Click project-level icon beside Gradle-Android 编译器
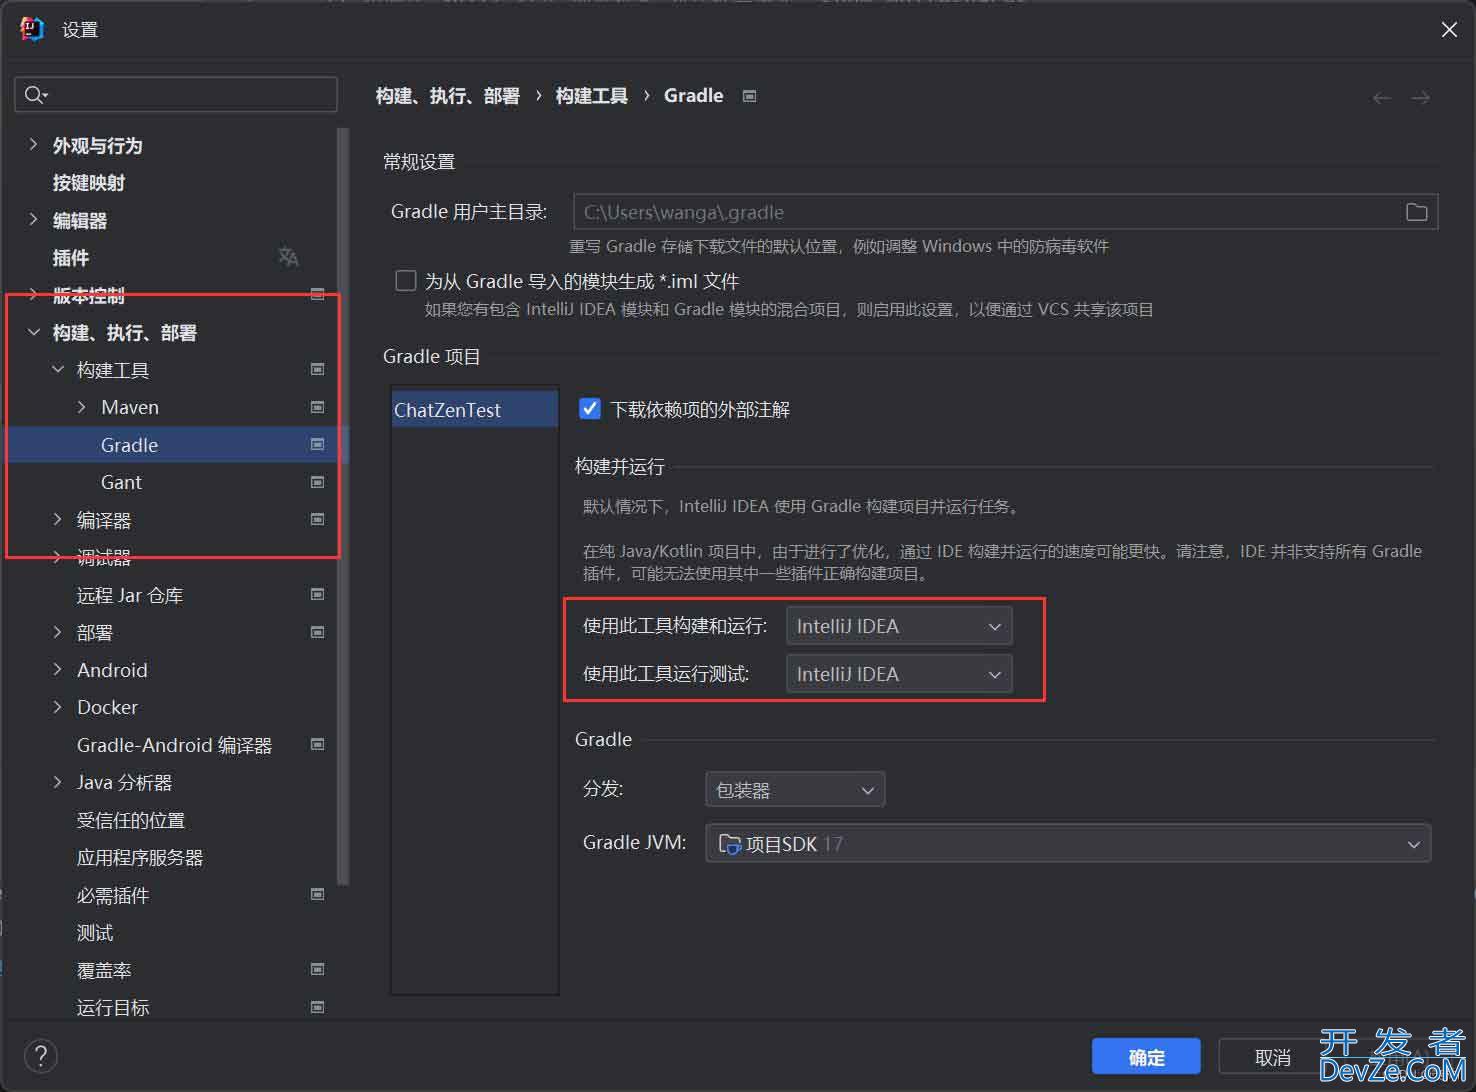1476x1092 pixels. [317, 744]
